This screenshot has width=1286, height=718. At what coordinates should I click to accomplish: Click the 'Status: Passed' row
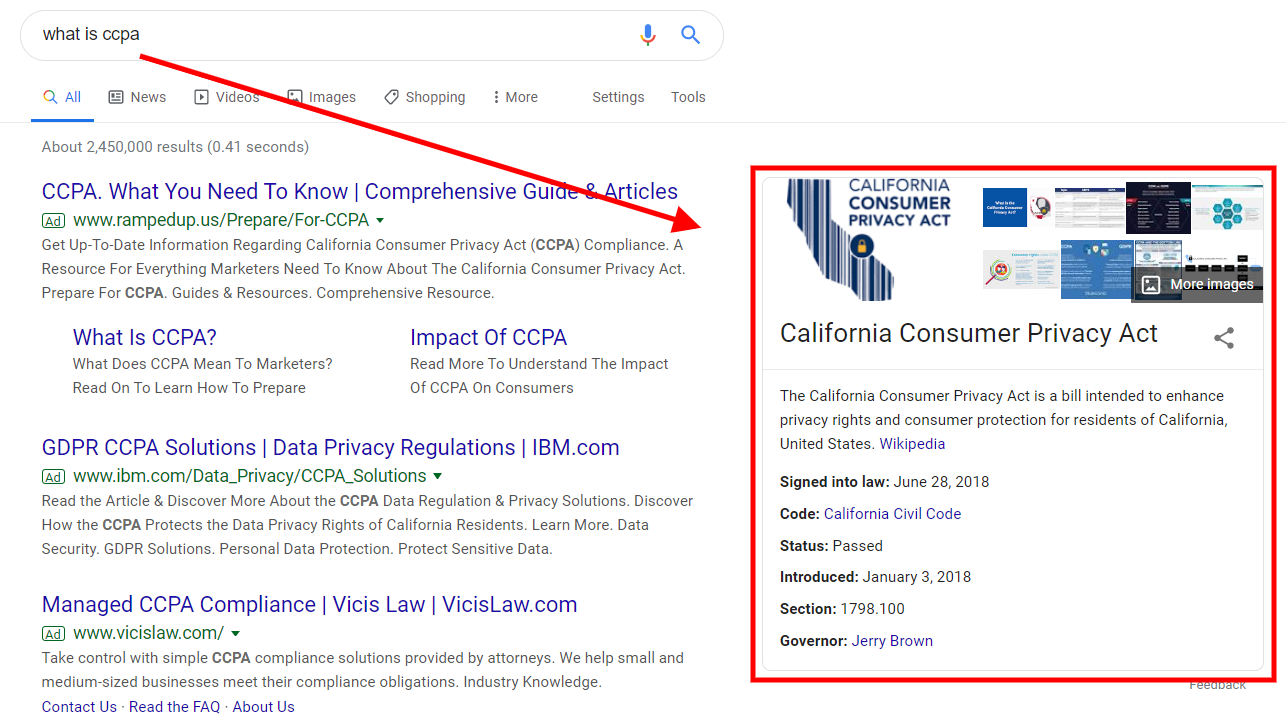[832, 546]
